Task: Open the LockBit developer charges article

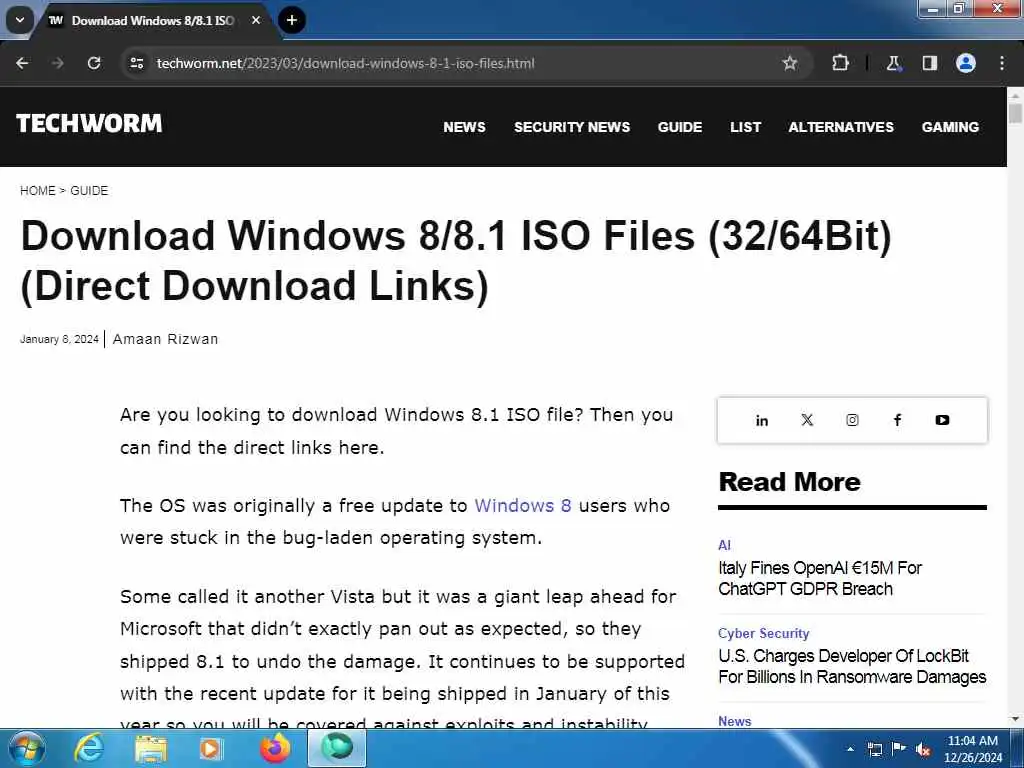Action: click(852, 666)
